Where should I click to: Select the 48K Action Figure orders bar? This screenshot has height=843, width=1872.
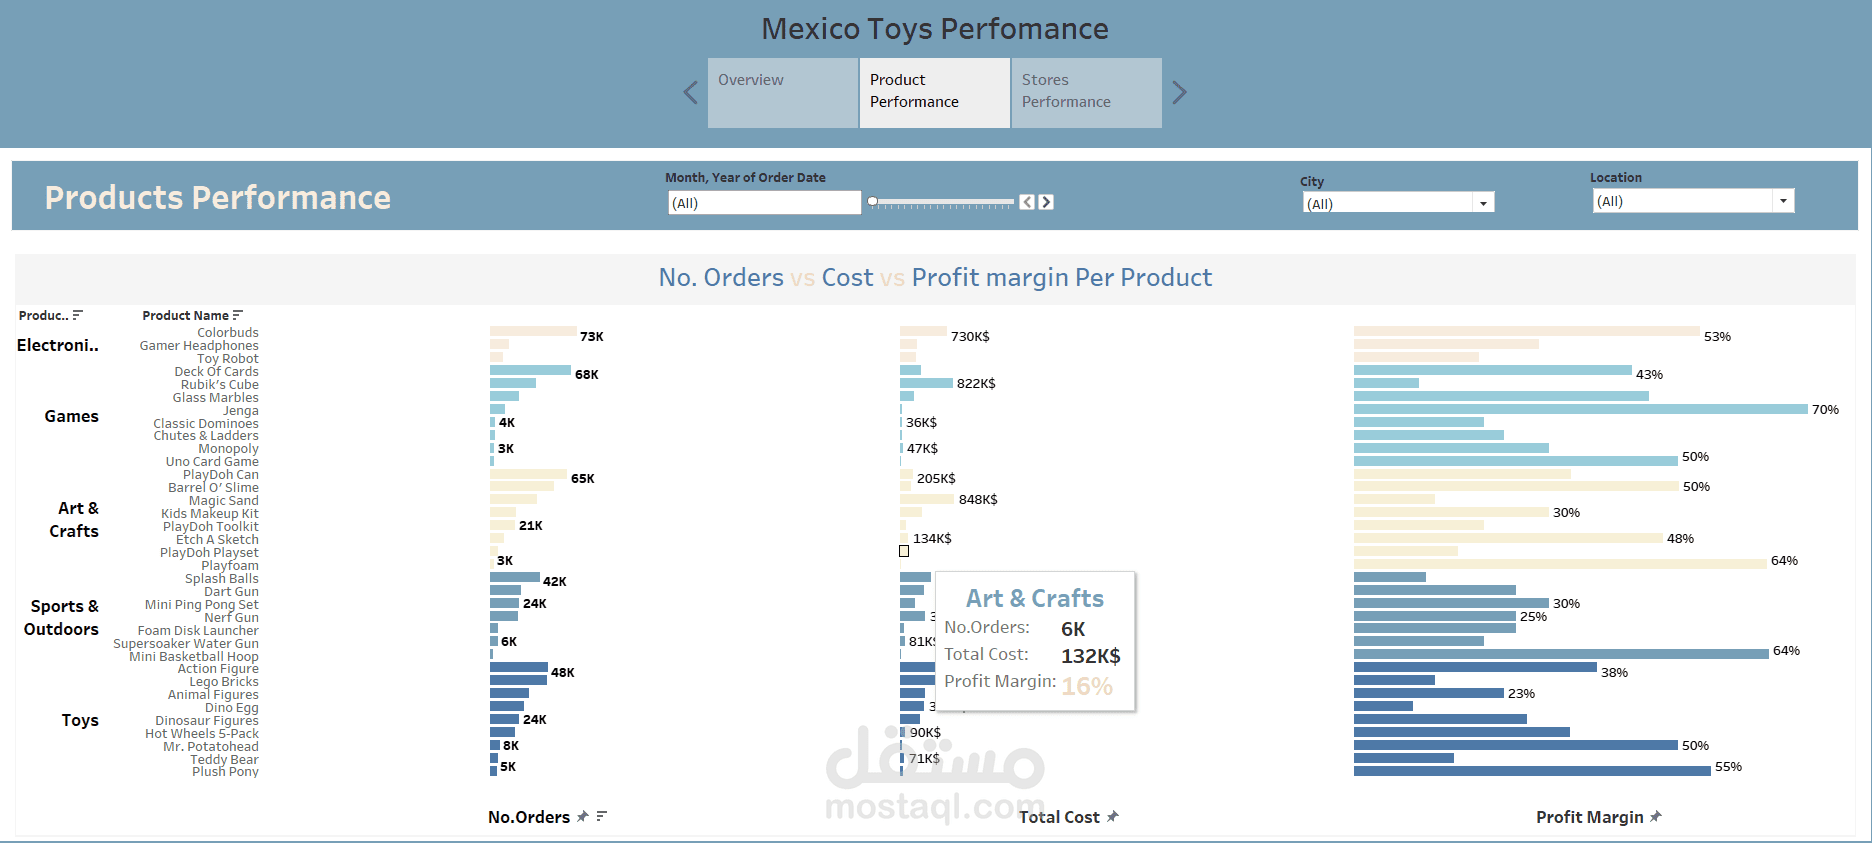tap(519, 667)
